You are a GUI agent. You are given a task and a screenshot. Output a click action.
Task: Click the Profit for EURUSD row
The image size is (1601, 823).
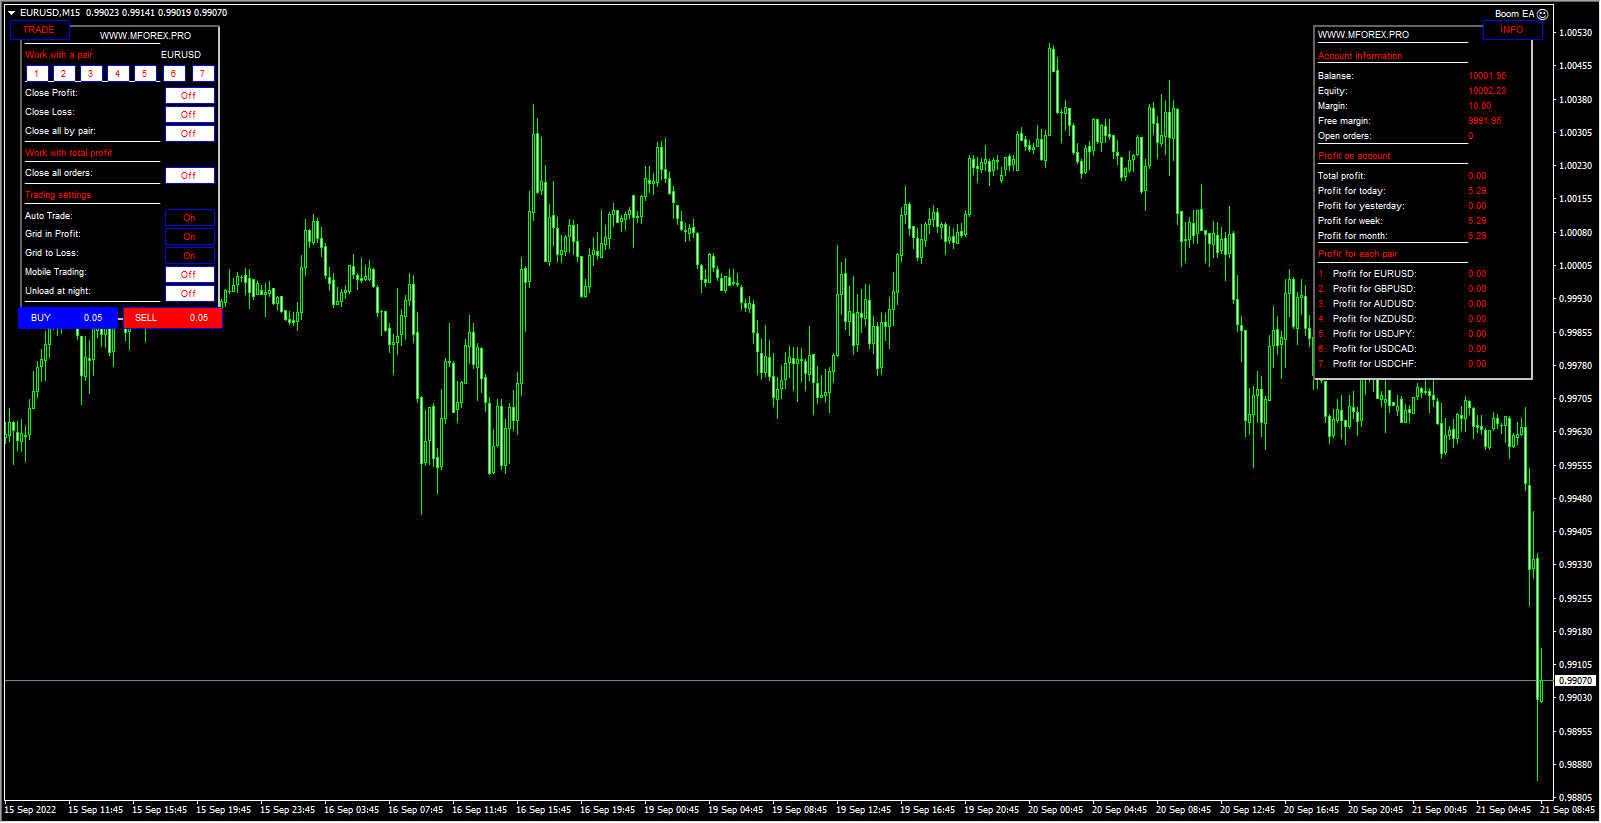click(x=1402, y=274)
